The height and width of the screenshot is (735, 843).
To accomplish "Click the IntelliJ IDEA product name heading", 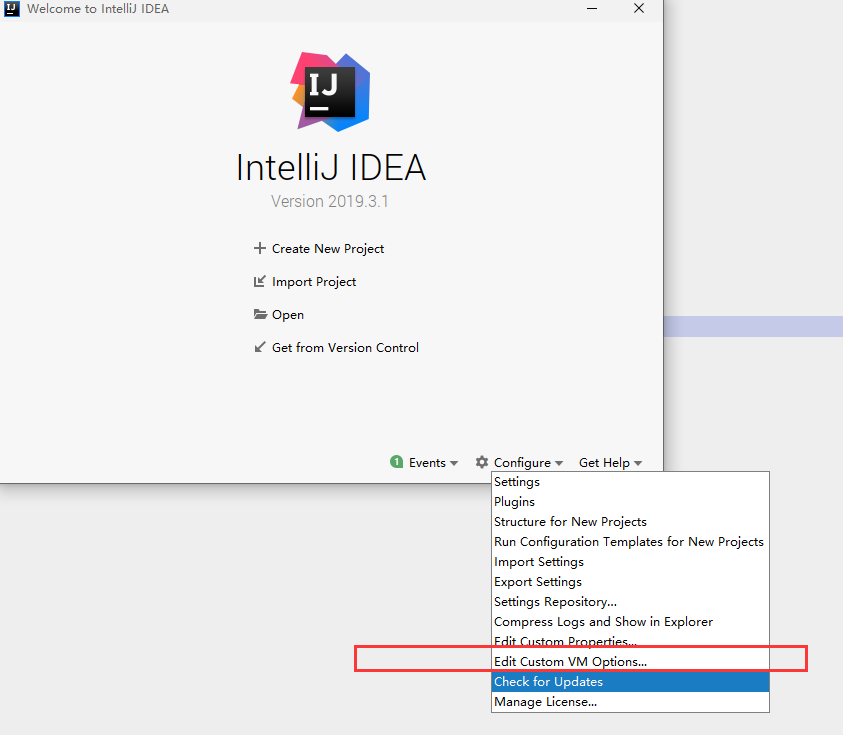I will click(331, 167).
